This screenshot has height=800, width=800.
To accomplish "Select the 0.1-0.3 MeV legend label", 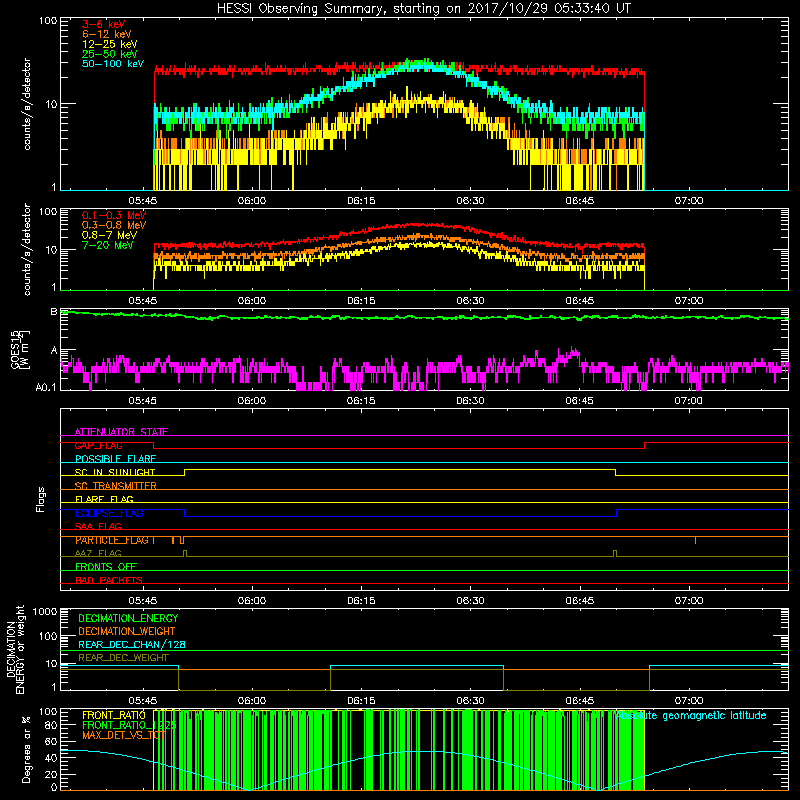I will click(114, 215).
